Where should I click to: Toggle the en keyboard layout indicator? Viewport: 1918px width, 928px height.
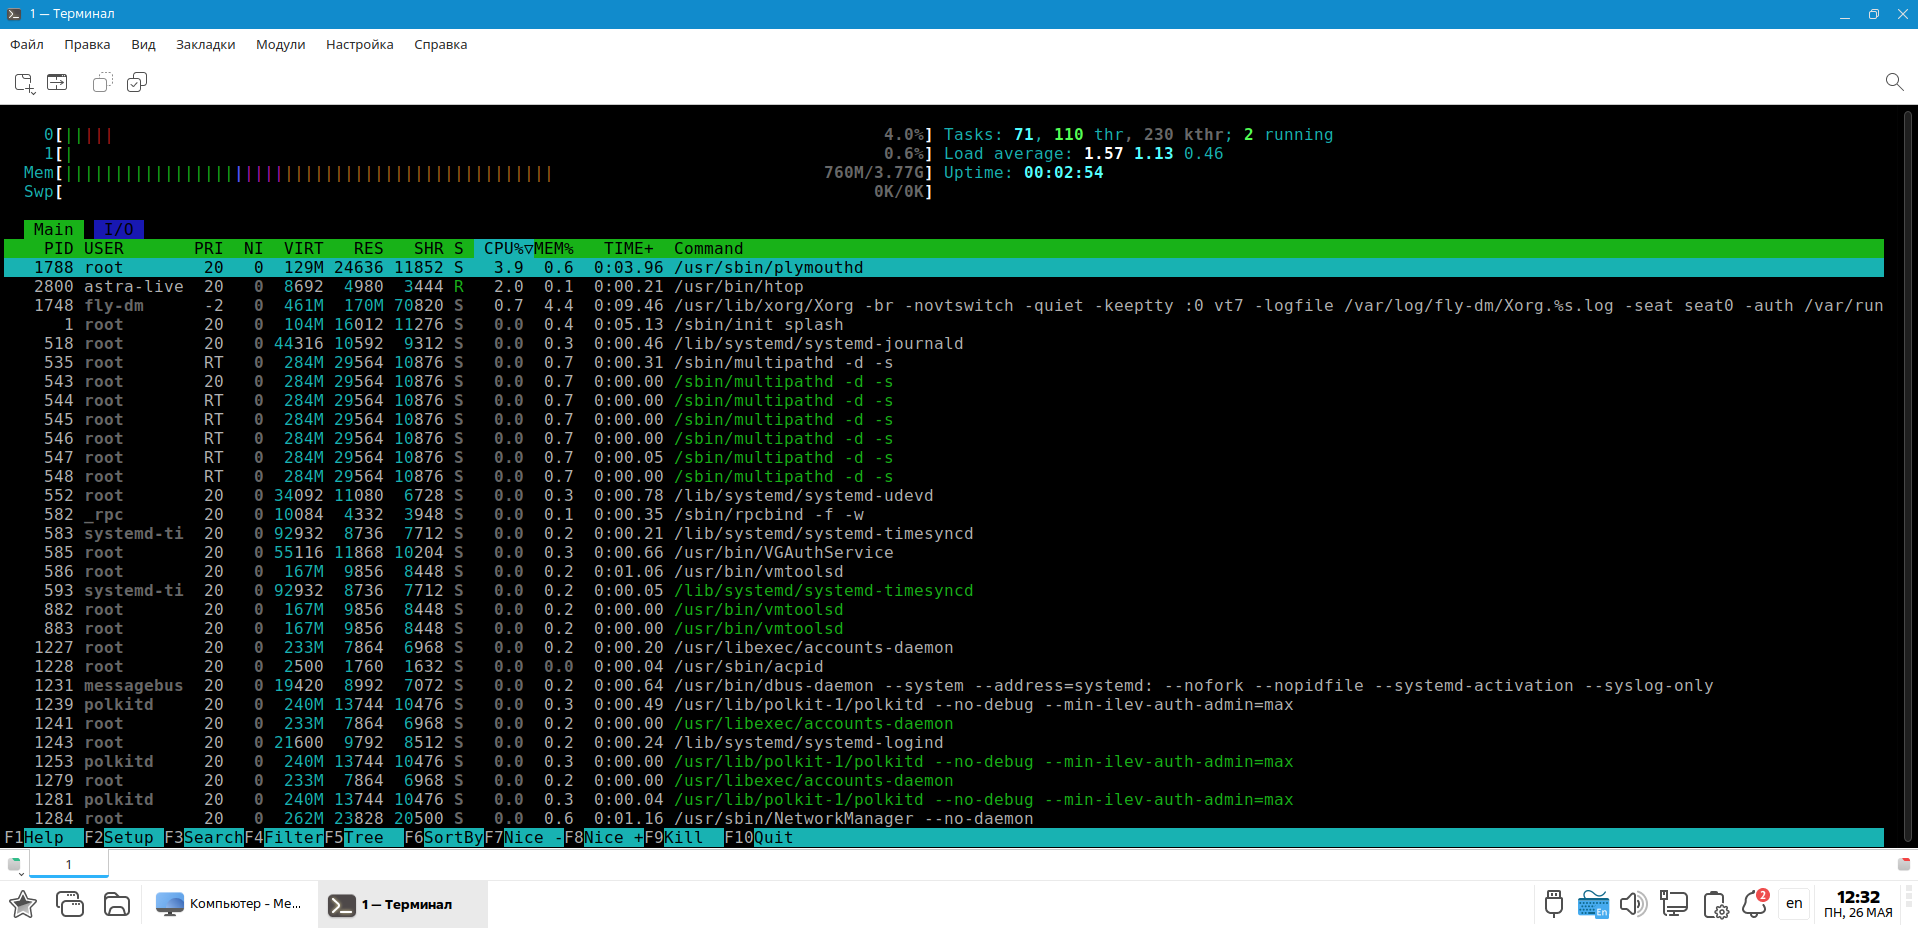point(1794,904)
